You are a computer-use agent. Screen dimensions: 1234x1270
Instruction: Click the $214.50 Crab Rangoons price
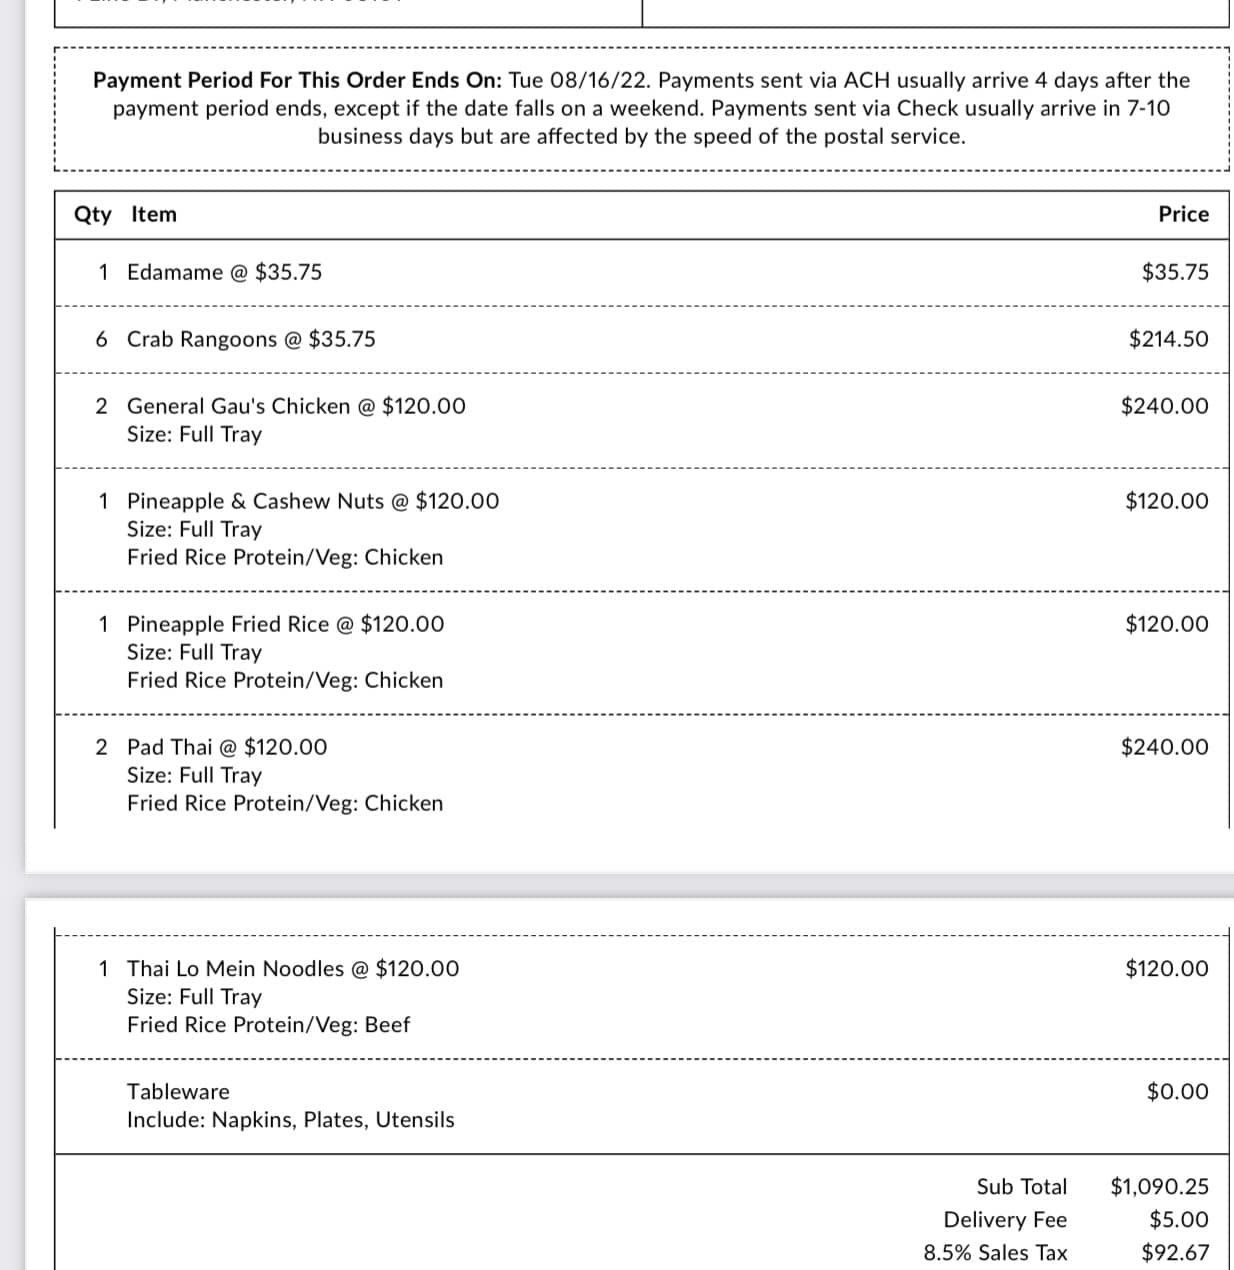pyautogui.click(x=1168, y=339)
